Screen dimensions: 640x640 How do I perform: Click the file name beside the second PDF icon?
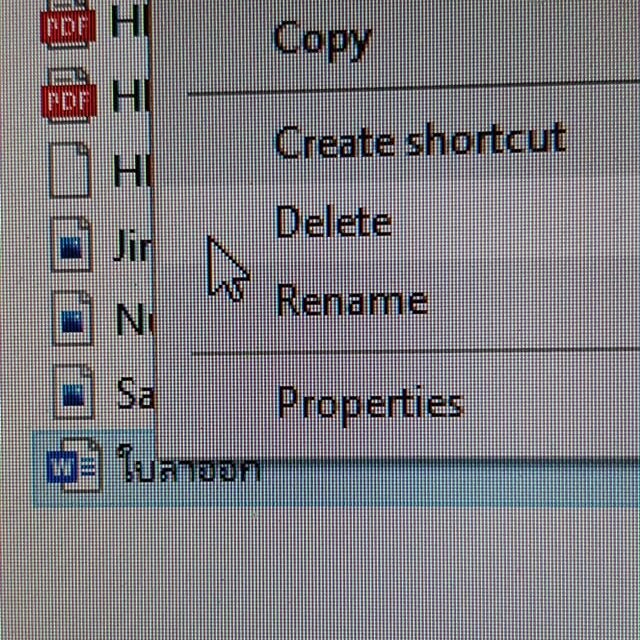pyautogui.click(x=130, y=96)
